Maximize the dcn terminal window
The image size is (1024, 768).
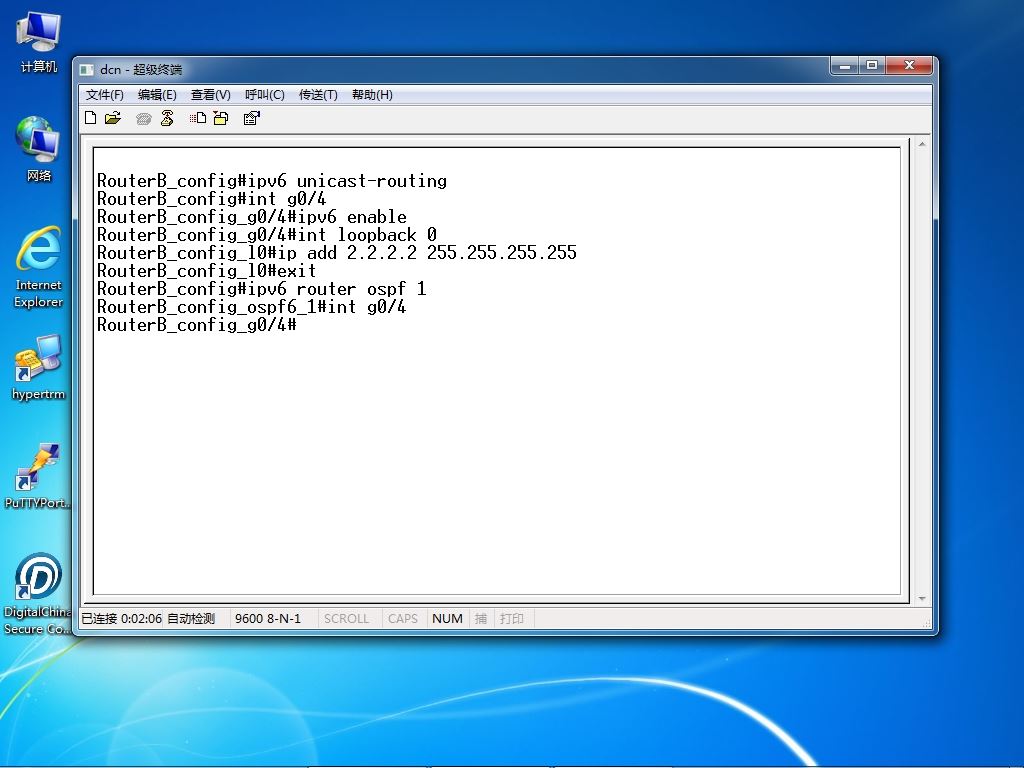coord(872,65)
